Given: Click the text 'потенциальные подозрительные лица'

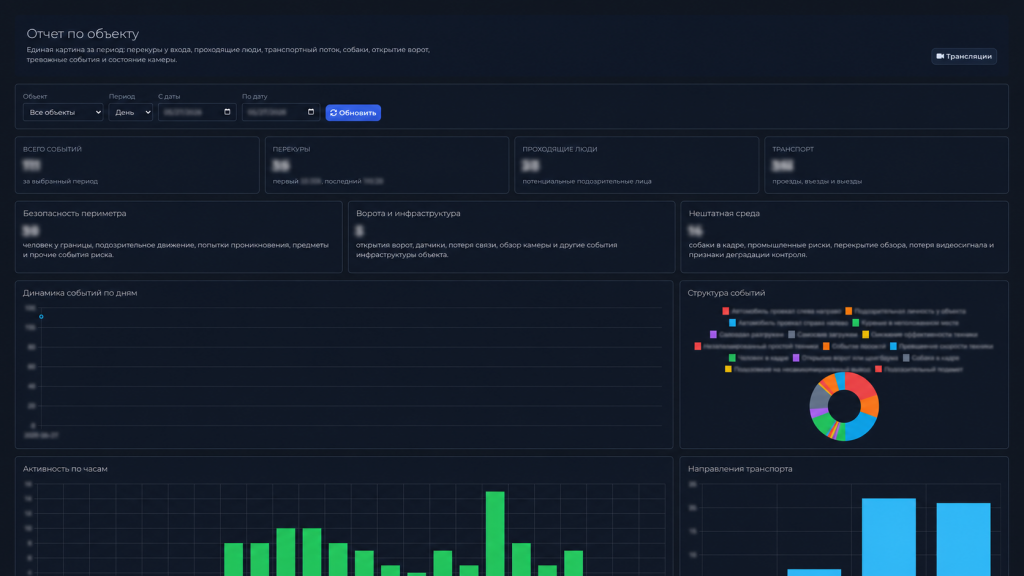Looking at the screenshot, I should click(587, 182).
